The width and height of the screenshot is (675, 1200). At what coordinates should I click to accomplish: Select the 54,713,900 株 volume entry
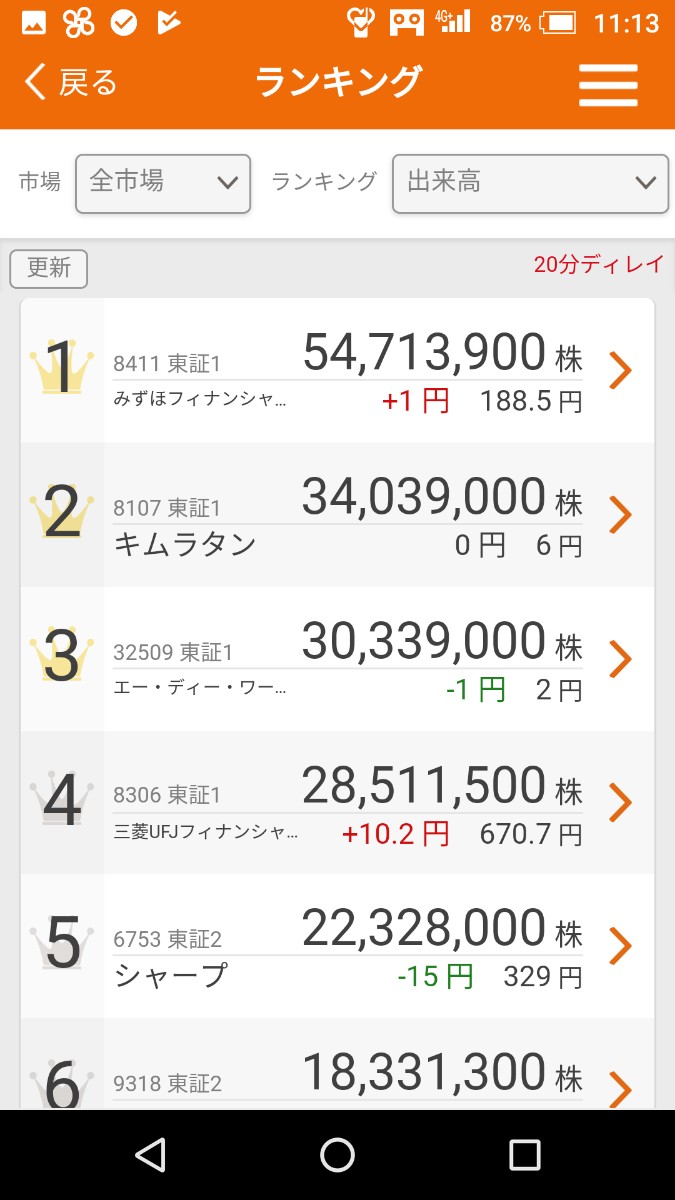coord(441,353)
